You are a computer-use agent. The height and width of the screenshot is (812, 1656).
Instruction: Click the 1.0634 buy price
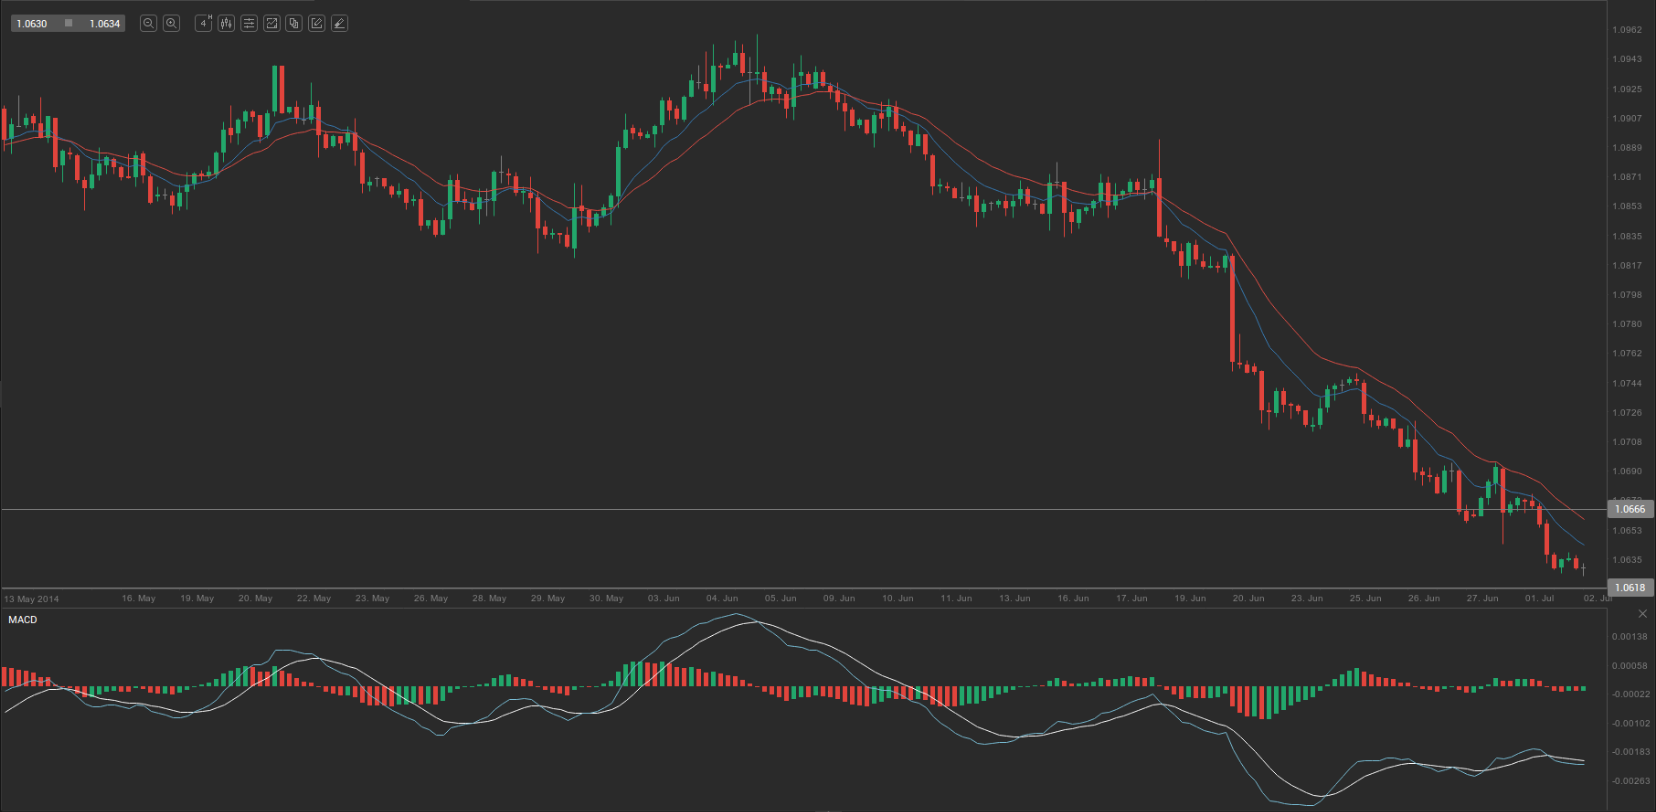[104, 23]
